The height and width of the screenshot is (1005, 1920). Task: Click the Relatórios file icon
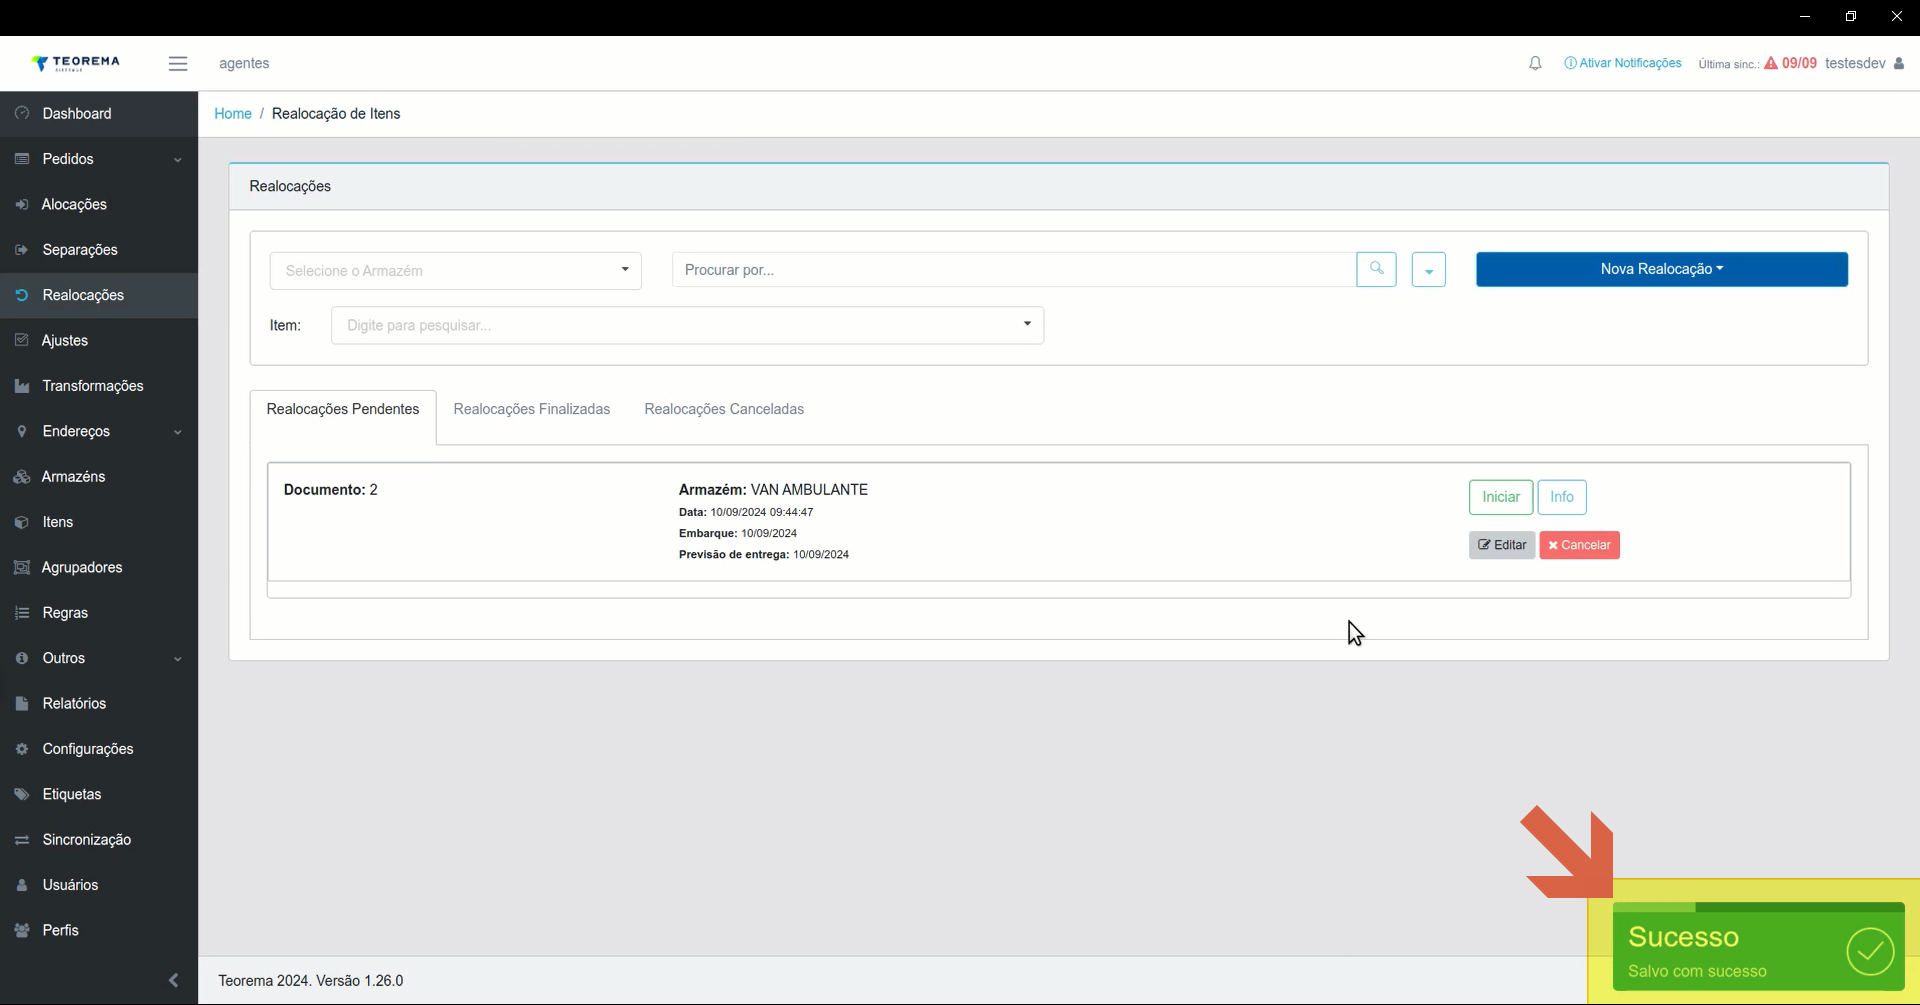(x=22, y=704)
